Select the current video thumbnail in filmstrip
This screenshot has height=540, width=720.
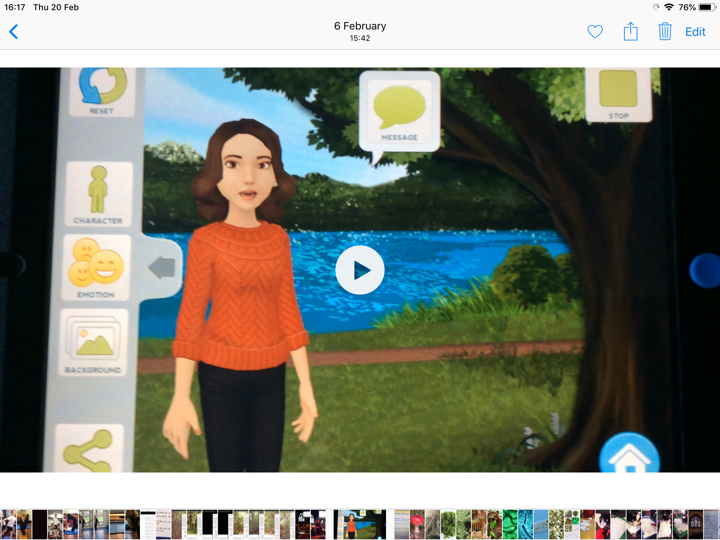coord(360,524)
